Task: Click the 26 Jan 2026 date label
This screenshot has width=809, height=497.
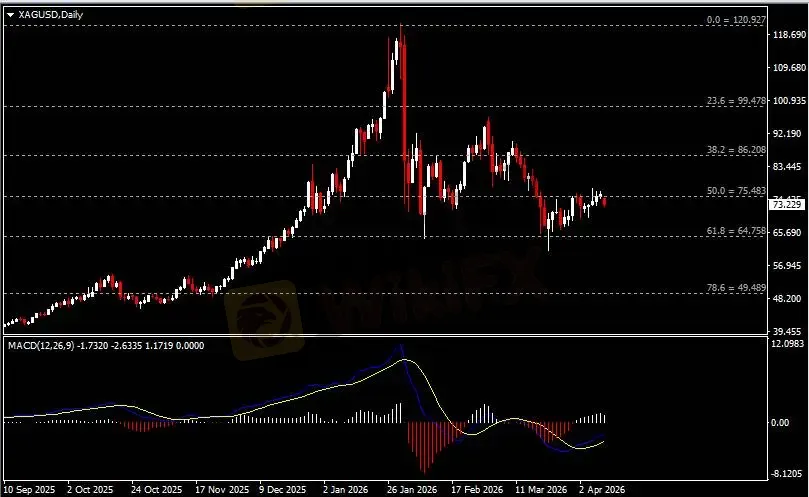Action: click(x=412, y=489)
